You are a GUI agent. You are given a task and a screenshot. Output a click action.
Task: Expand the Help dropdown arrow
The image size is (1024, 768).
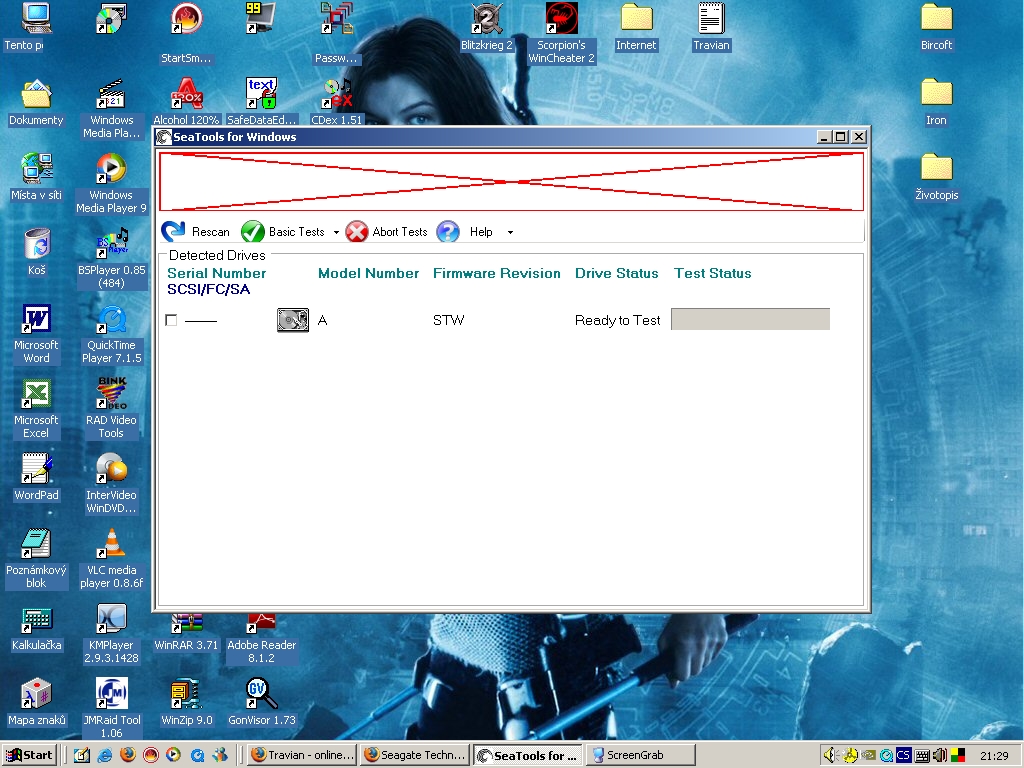tap(510, 232)
